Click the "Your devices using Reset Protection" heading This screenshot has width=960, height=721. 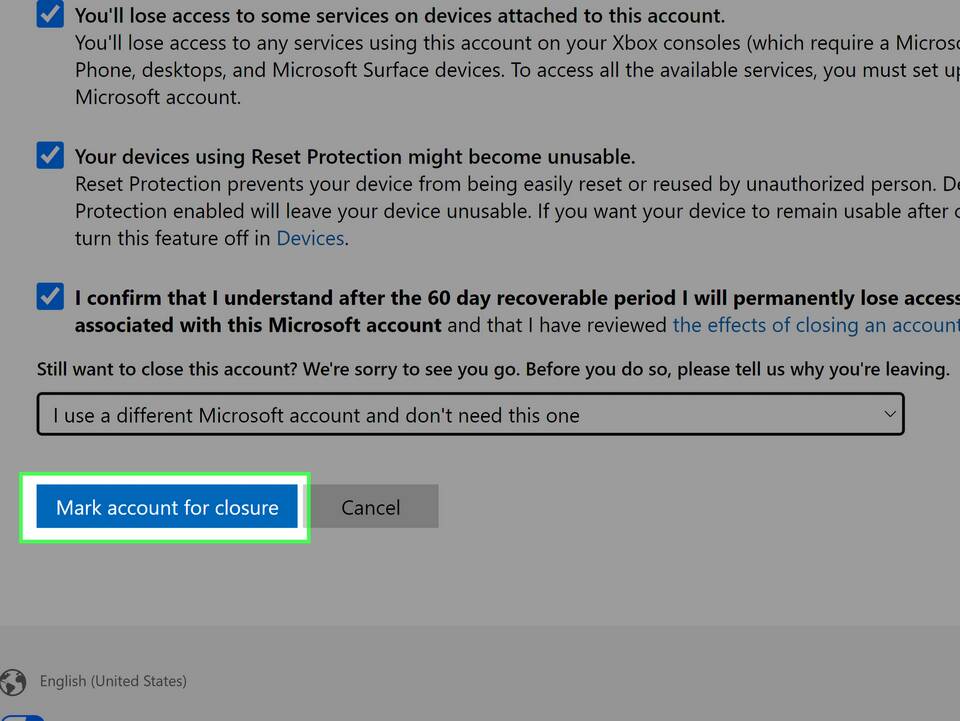(355, 157)
